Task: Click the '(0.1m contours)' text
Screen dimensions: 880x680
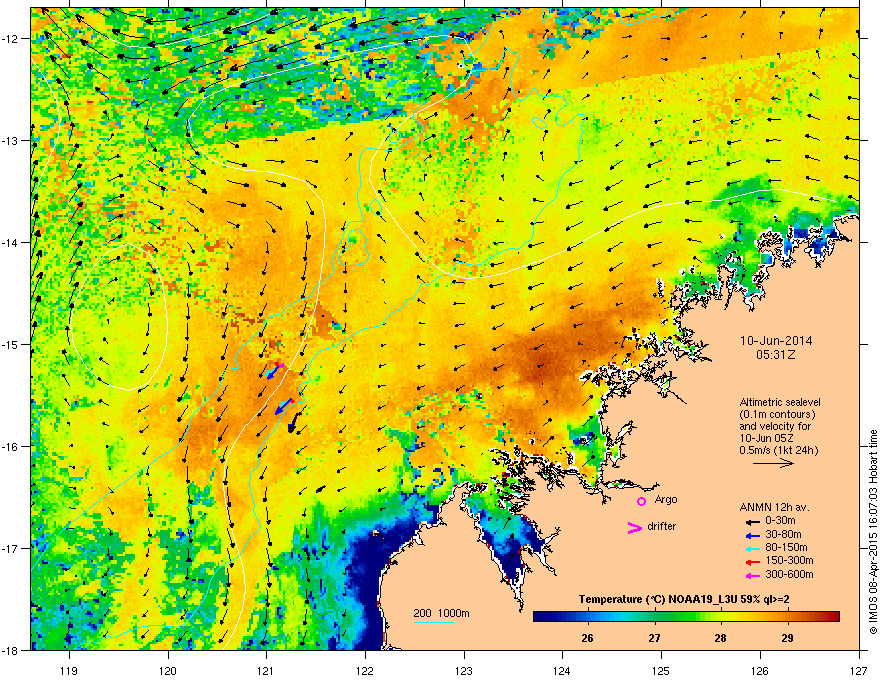Action: tap(777, 415)
